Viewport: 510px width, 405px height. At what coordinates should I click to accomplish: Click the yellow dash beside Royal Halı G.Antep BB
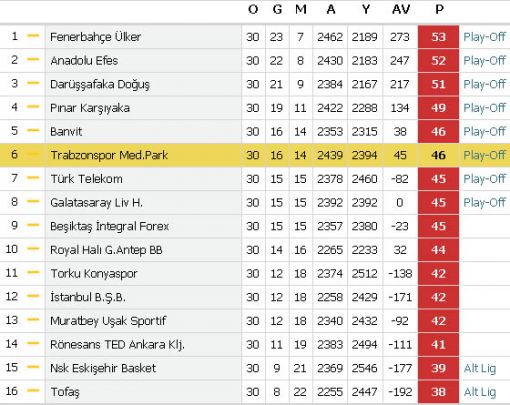click(33, 249)
